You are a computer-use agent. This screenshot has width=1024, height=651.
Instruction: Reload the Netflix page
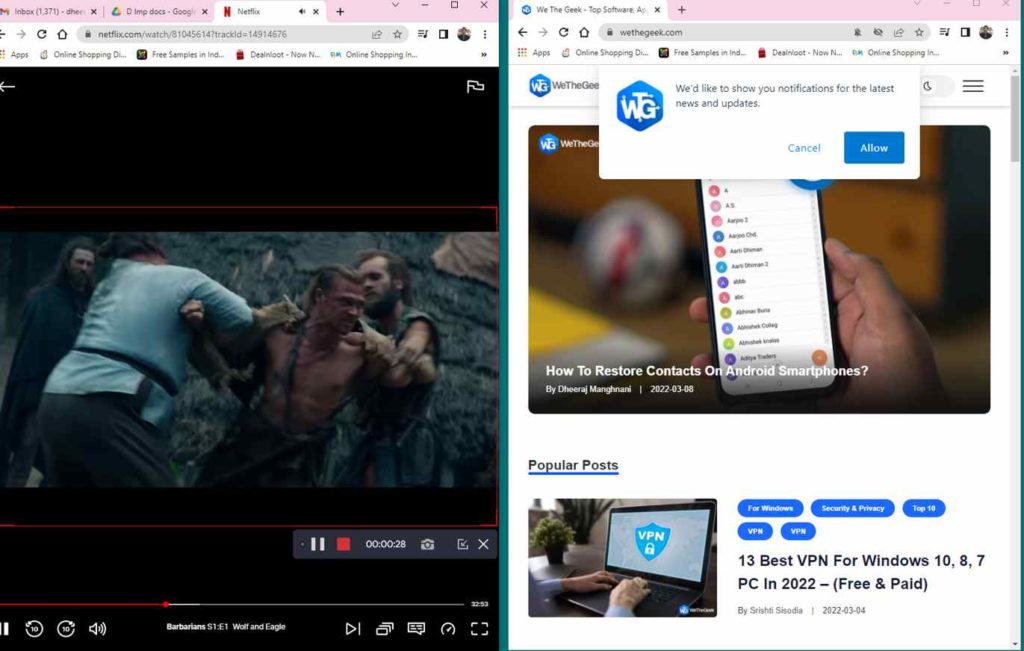[42, 34]
